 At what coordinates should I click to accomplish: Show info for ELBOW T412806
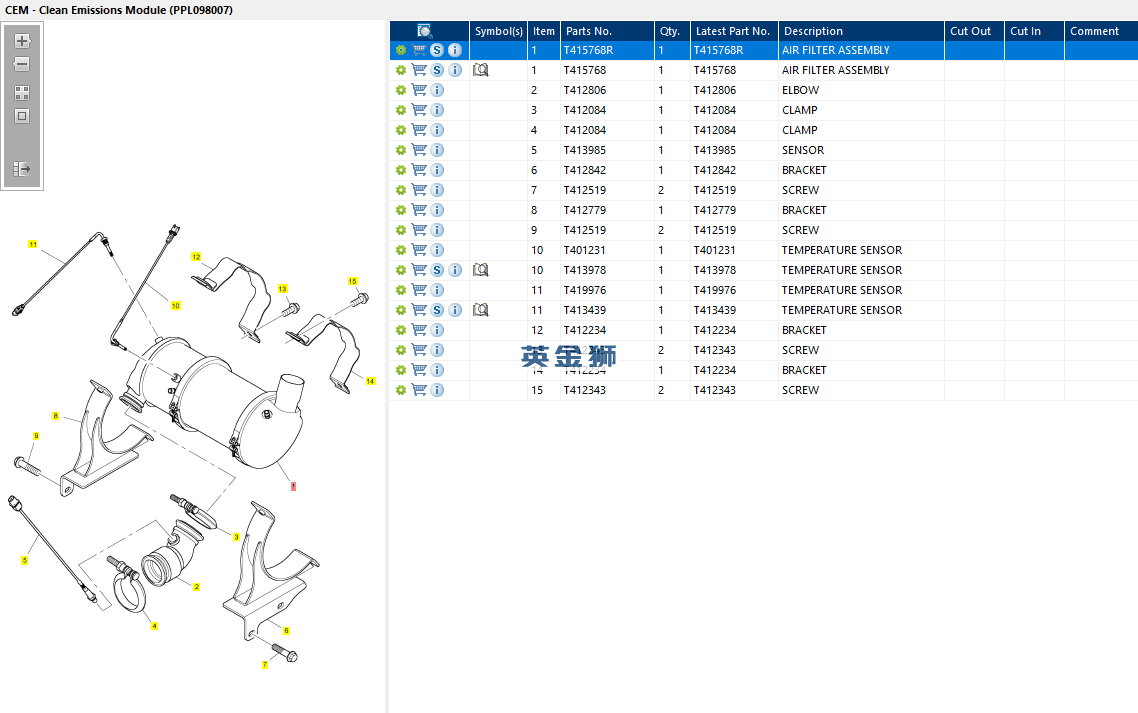(x=437, y=90)
